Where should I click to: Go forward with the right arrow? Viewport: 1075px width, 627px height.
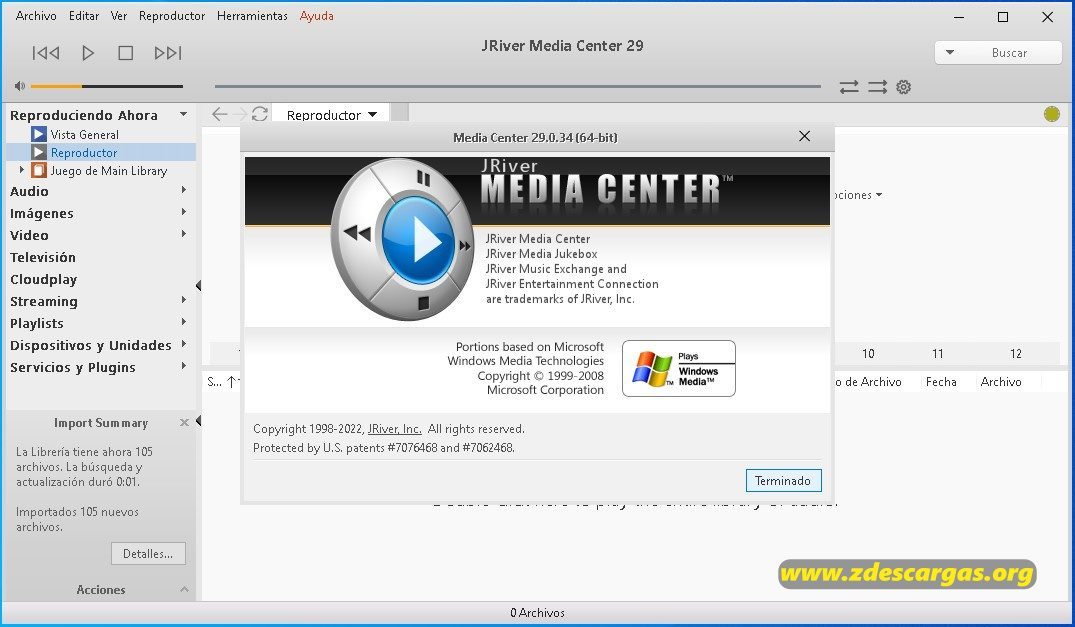[239, 114]
